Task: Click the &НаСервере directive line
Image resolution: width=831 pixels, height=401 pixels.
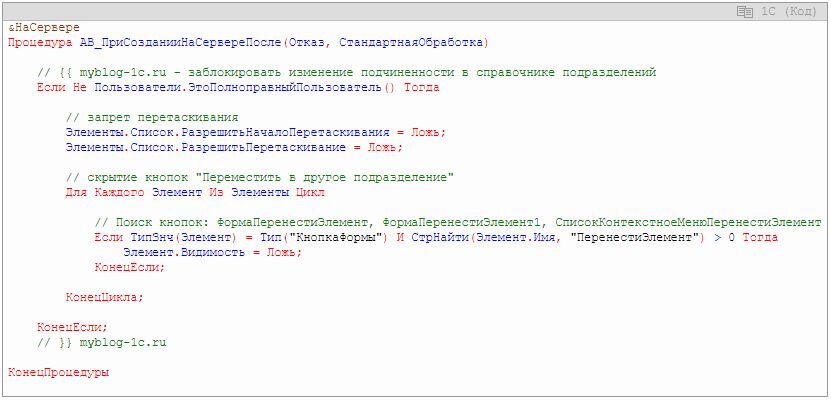Action: click(43, 28)
